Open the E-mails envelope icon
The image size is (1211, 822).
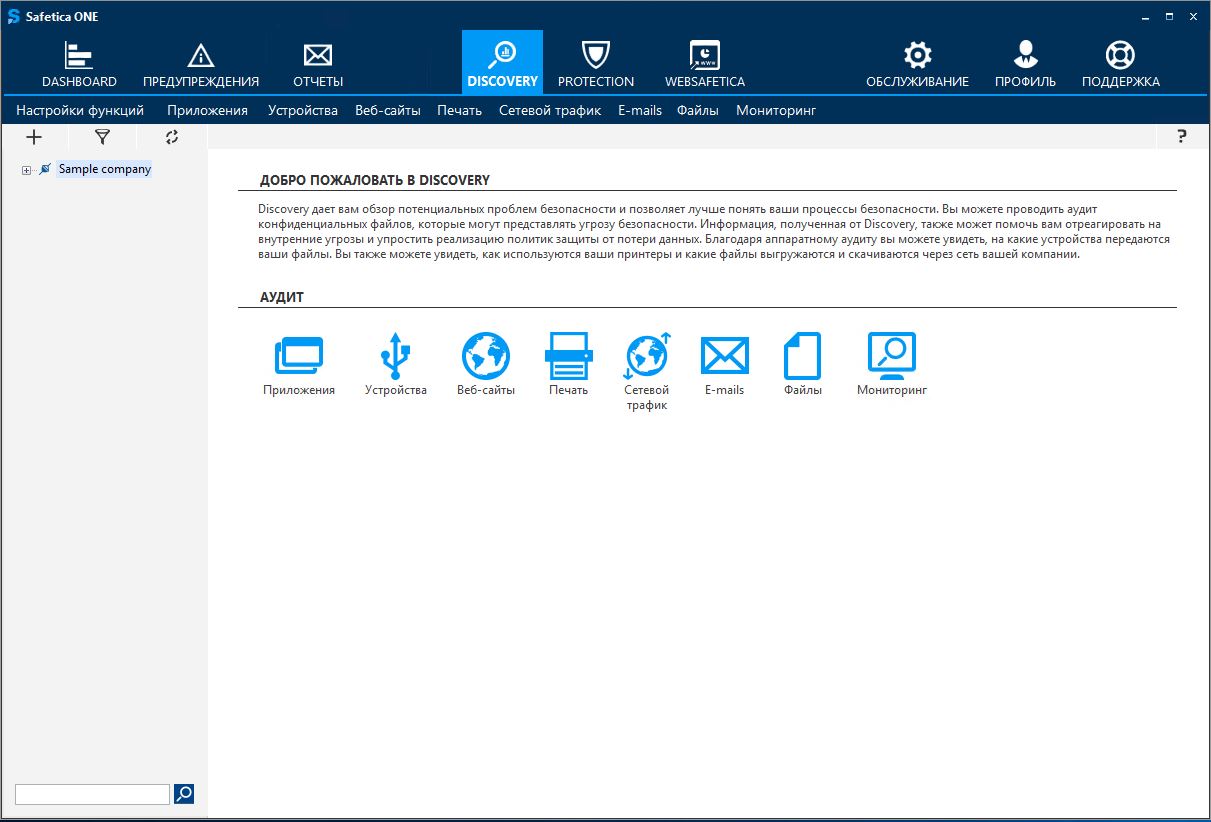pyautogui.click(x=724, y=357)
